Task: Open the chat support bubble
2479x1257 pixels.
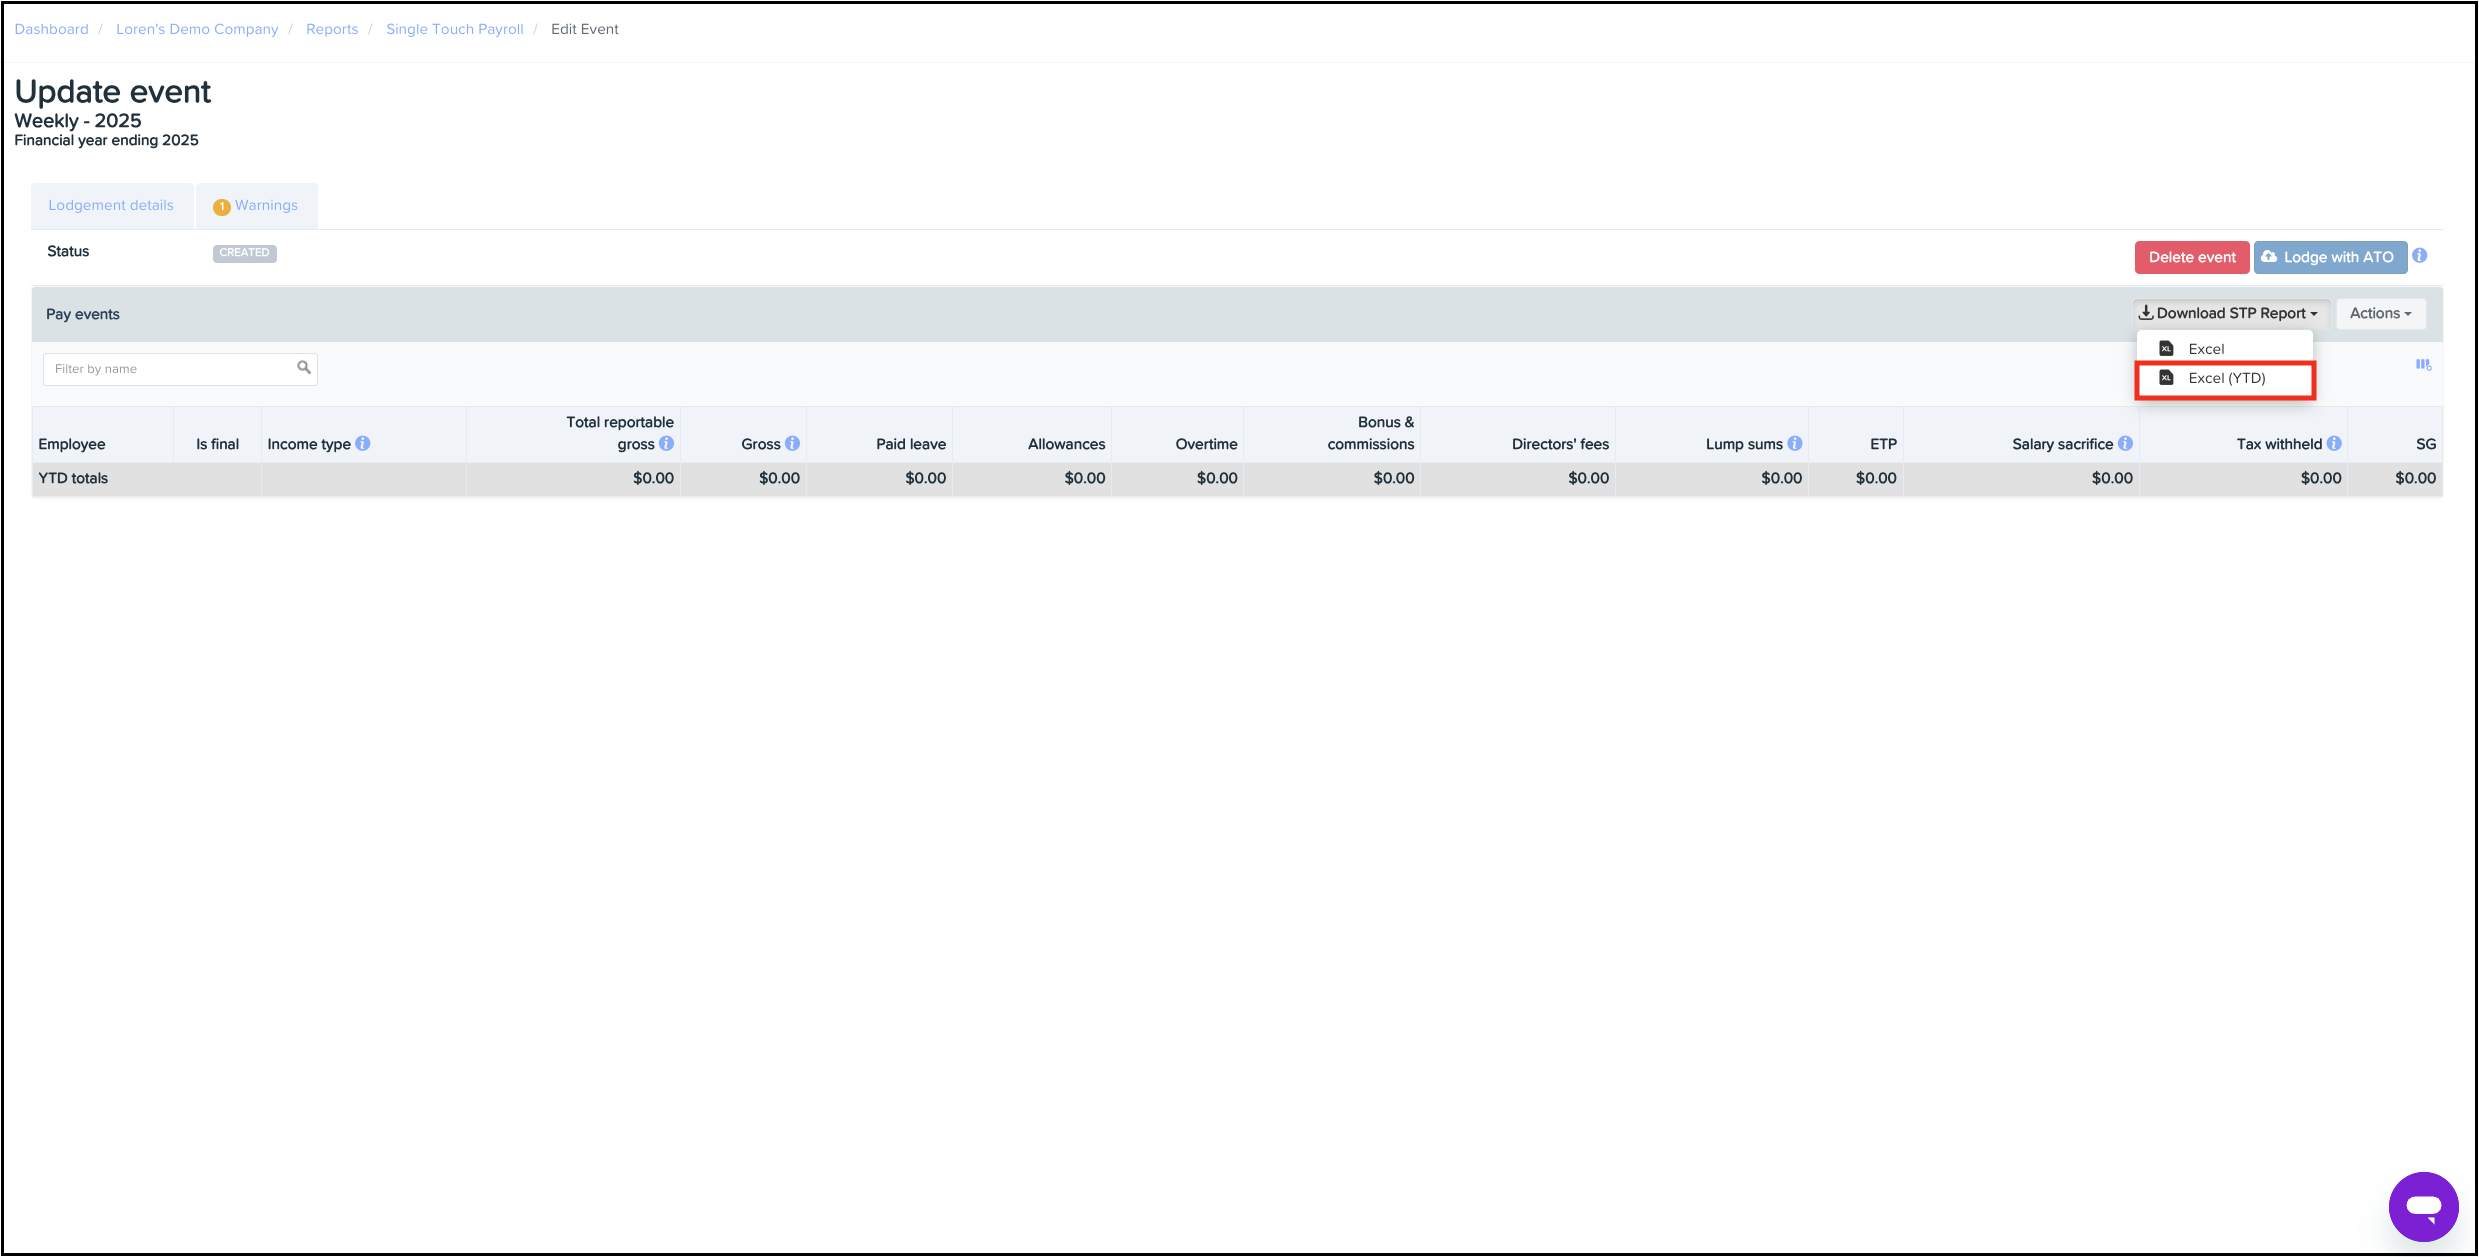Action: [x=2422, y=1206]
